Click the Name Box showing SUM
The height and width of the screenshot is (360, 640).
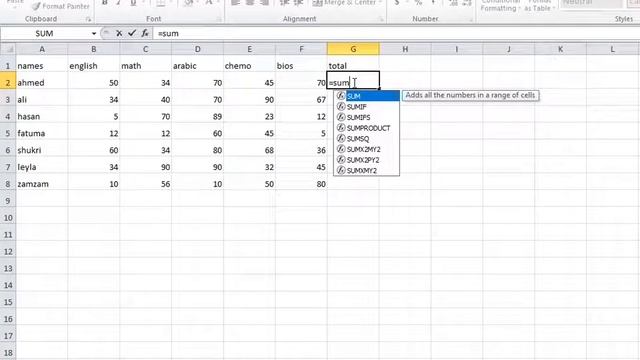click(45, 33)
